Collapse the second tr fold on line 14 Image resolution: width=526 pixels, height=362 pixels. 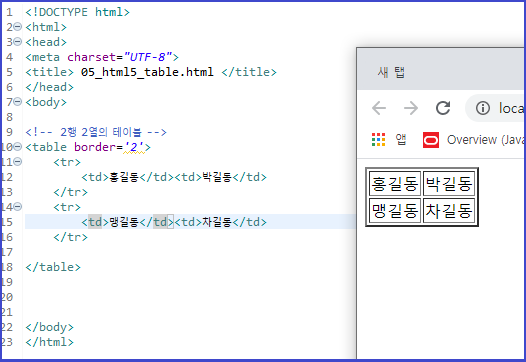(18, 207)
